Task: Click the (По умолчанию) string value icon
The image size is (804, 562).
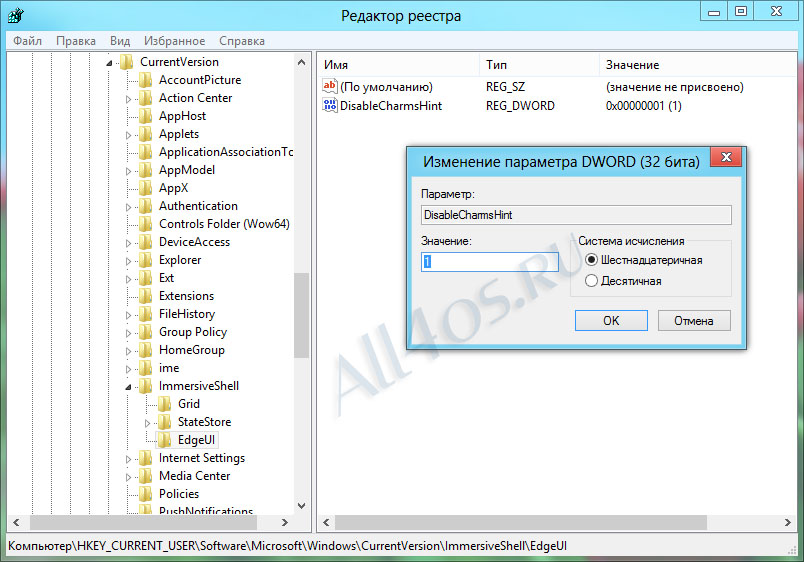Action: click(330, 86)
